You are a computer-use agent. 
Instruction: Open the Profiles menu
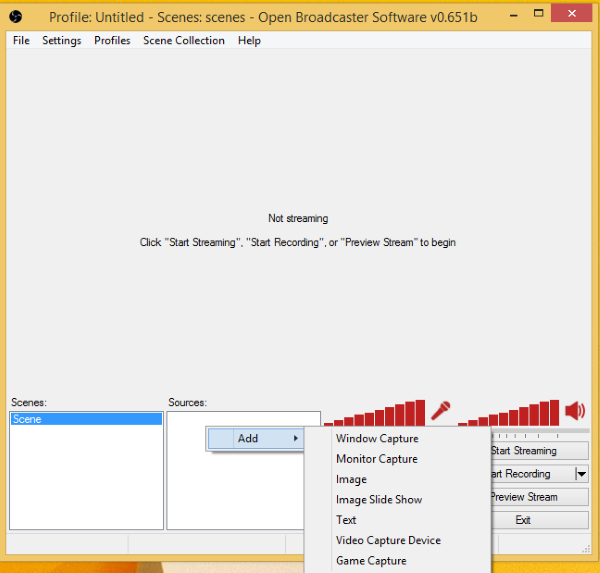[112, 41]
